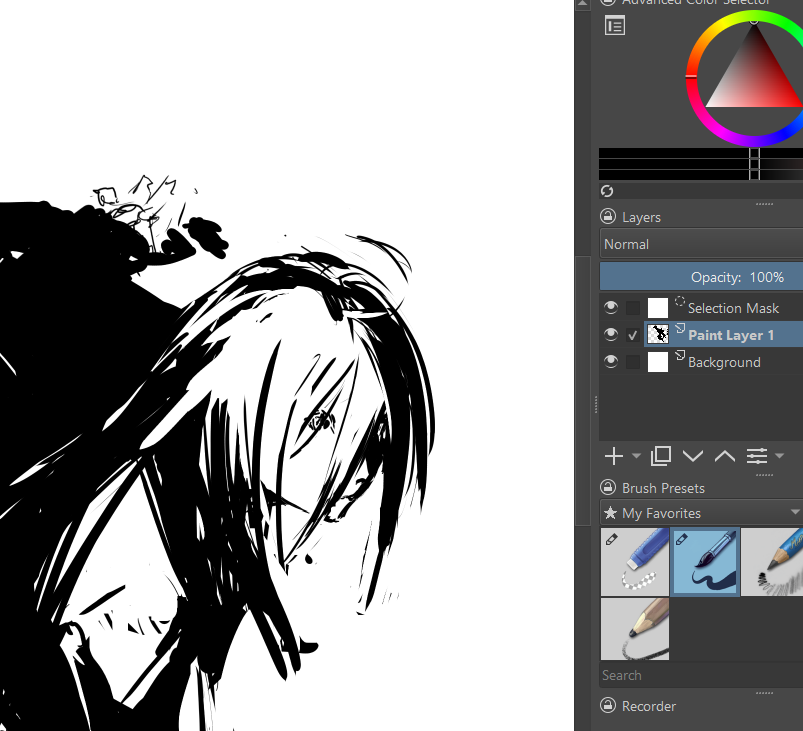803x731 pixels.
Task: Expand layer properties dropdown arrow
Action: coord(779,455)
